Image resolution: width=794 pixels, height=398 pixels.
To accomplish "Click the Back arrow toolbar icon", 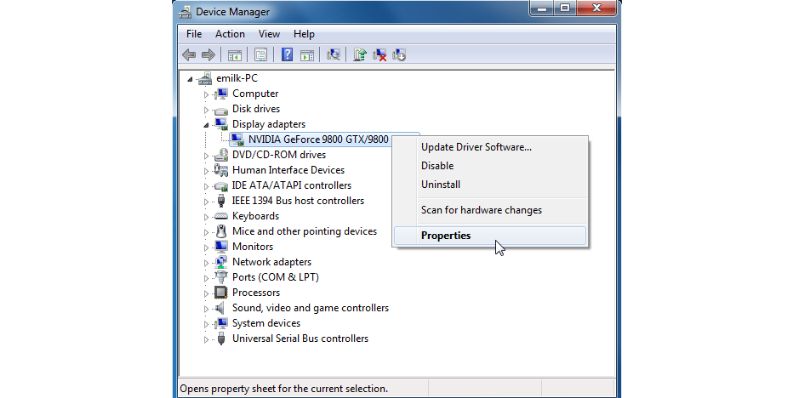I will [x=189, y=55].
